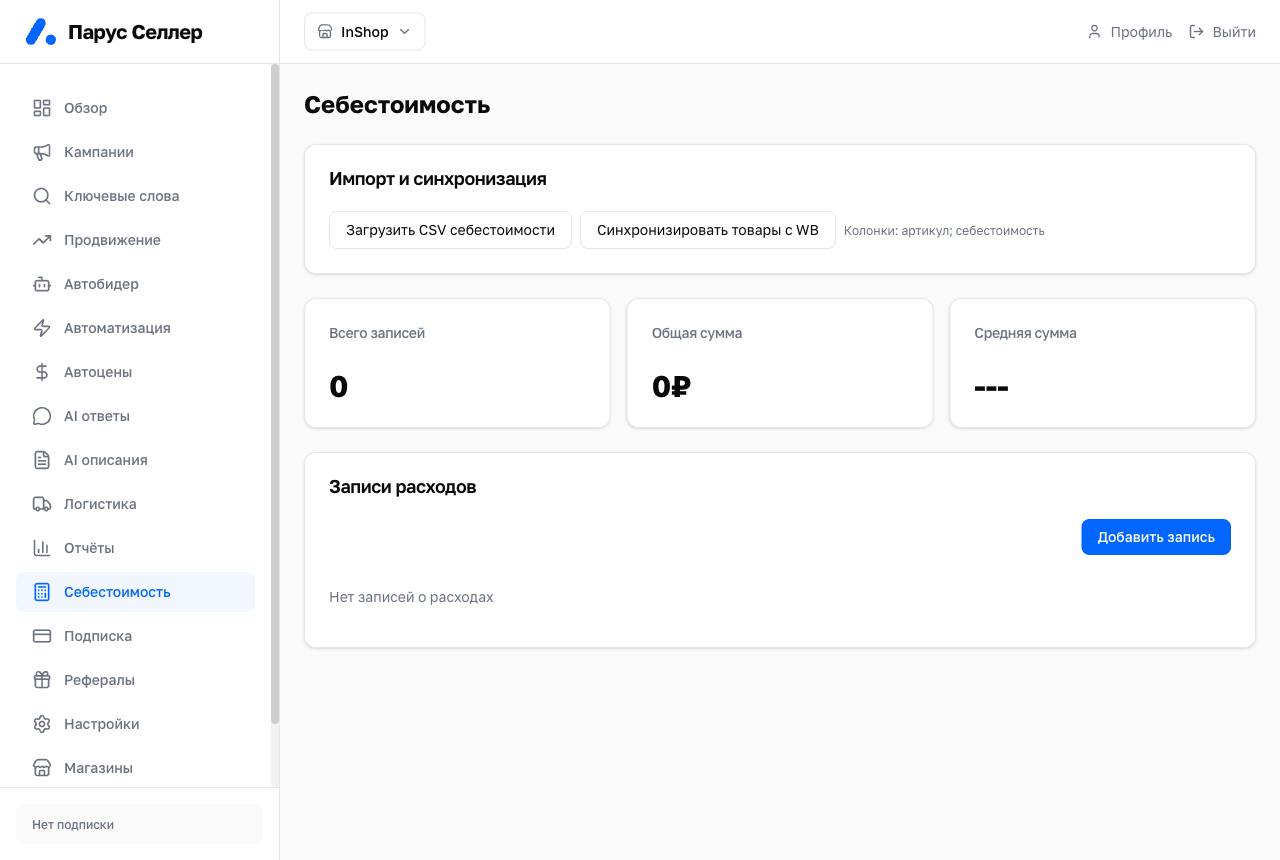Screen dimensions: 1280x860
Task: Click the Продвижение trend arrow icon
Action: coord(42,240)
